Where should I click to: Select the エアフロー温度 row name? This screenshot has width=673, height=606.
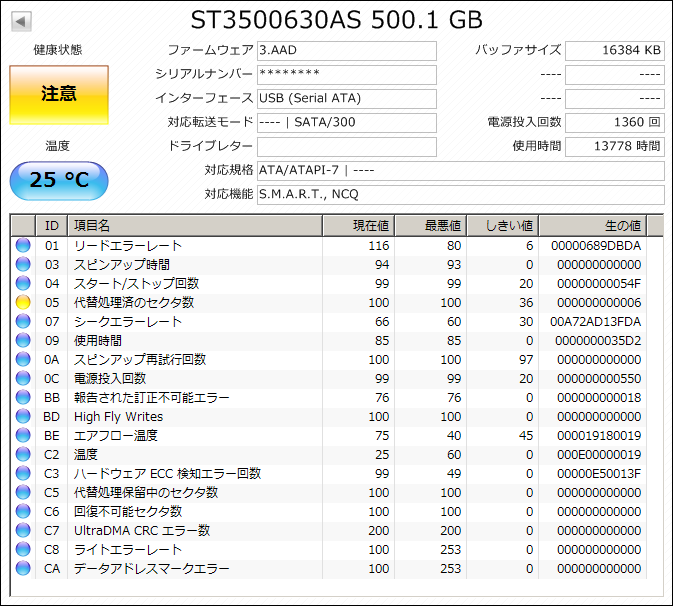(x=116, y=436)
